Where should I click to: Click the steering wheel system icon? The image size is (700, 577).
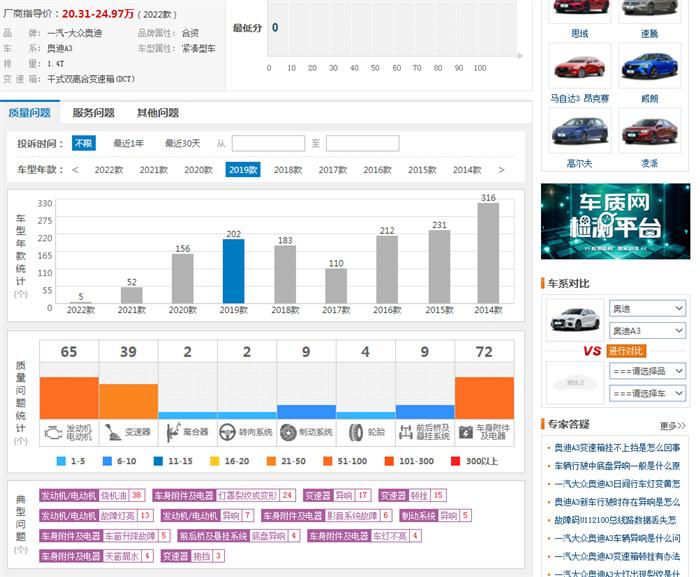point(227,432)
